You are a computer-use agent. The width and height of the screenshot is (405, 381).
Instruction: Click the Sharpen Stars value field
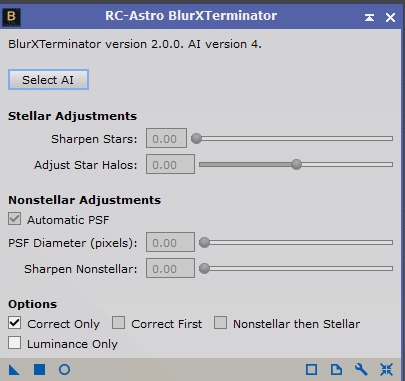coord(166,138)
